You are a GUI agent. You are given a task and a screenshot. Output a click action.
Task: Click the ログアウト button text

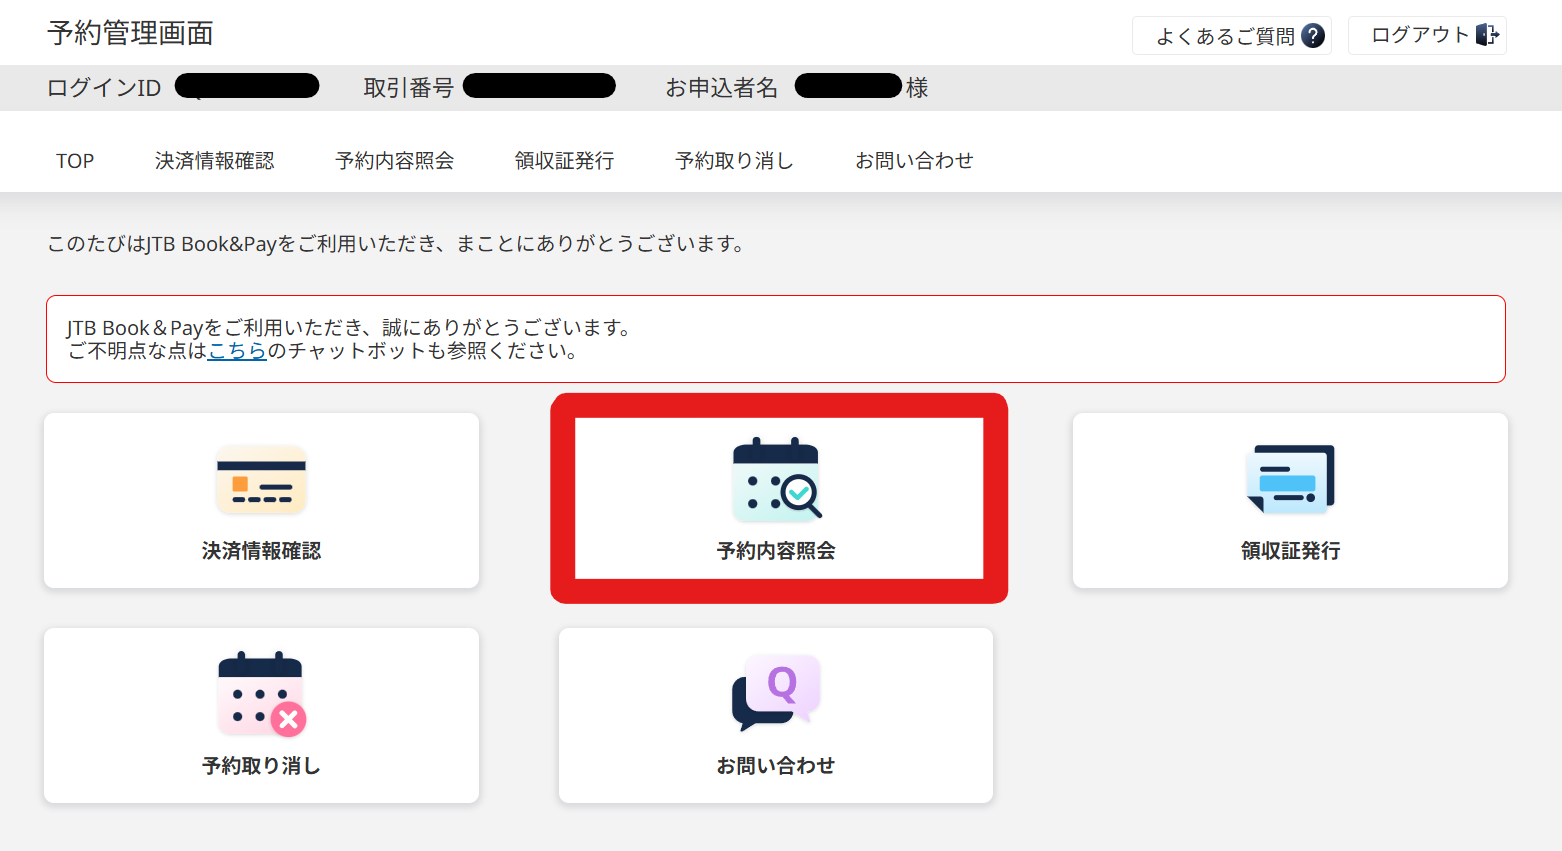pos(1419,35)
